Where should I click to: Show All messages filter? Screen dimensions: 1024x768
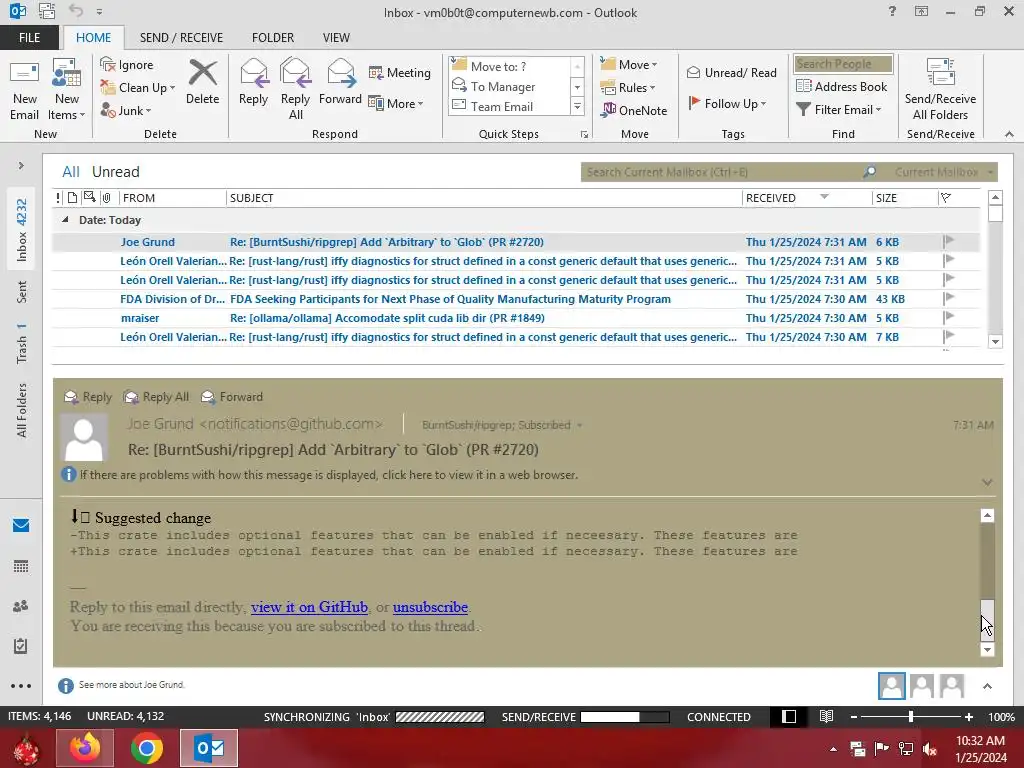71,172
